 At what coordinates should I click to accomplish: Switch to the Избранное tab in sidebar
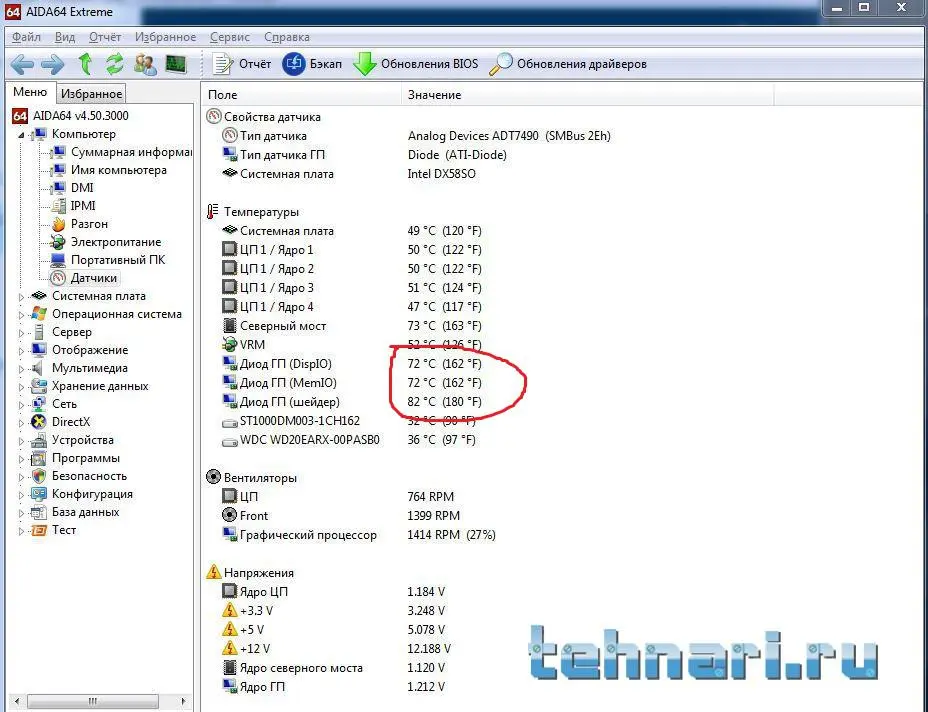[91, 94]
